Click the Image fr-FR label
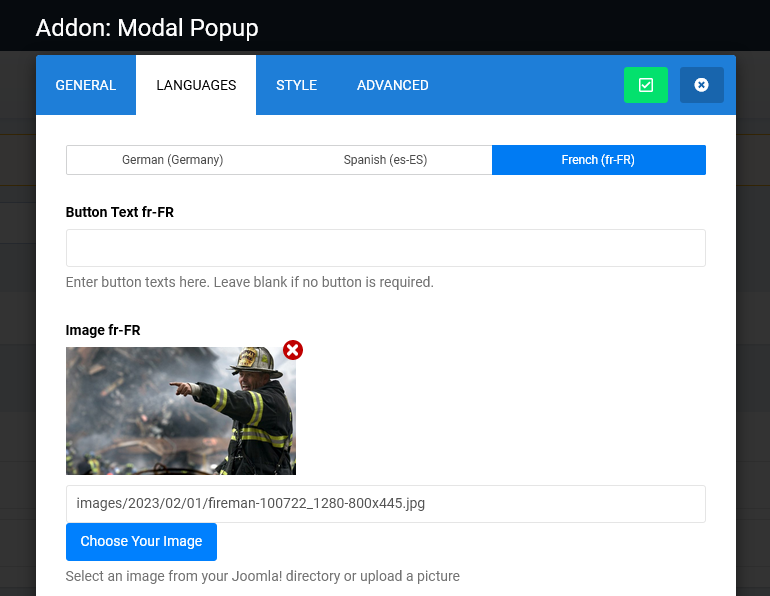Image resolution: width=770 pixels, height=596 pixels. click(103, 330)
